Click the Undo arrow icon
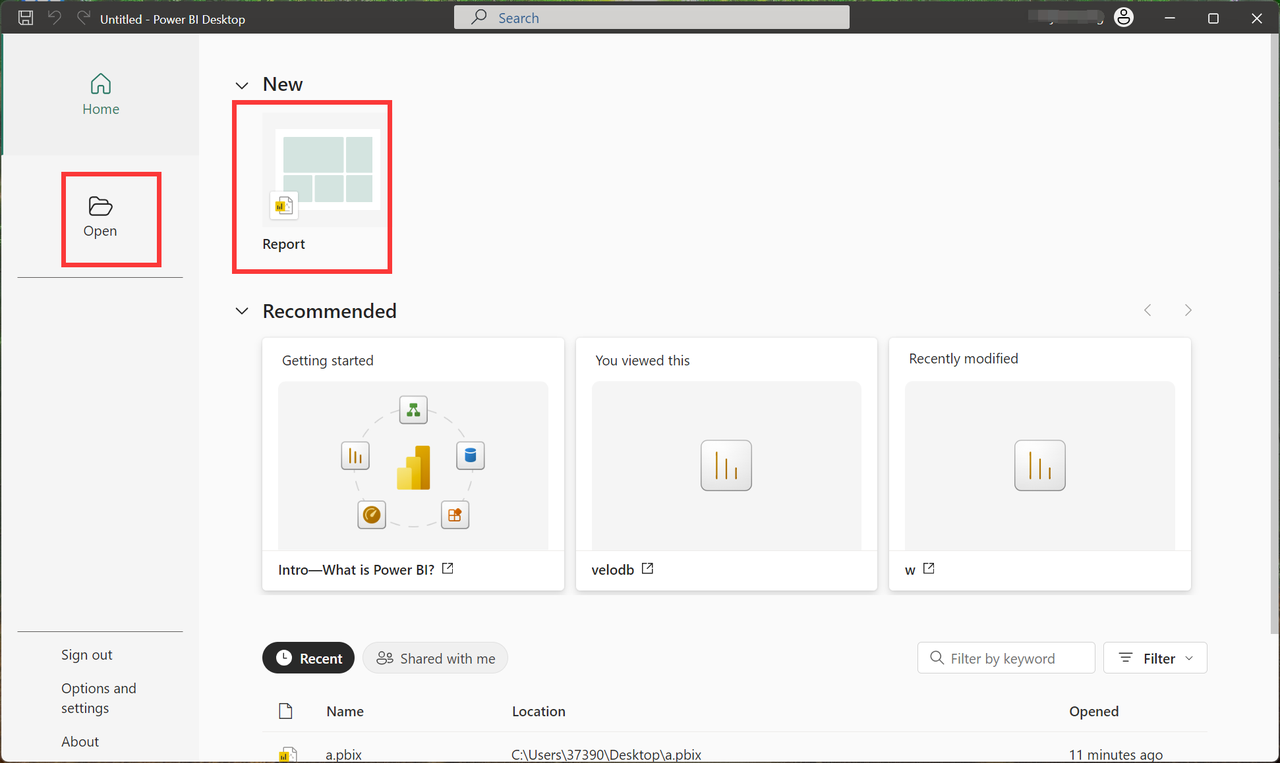The height and width of the screenshot is (763, 1280). point(55,18)
